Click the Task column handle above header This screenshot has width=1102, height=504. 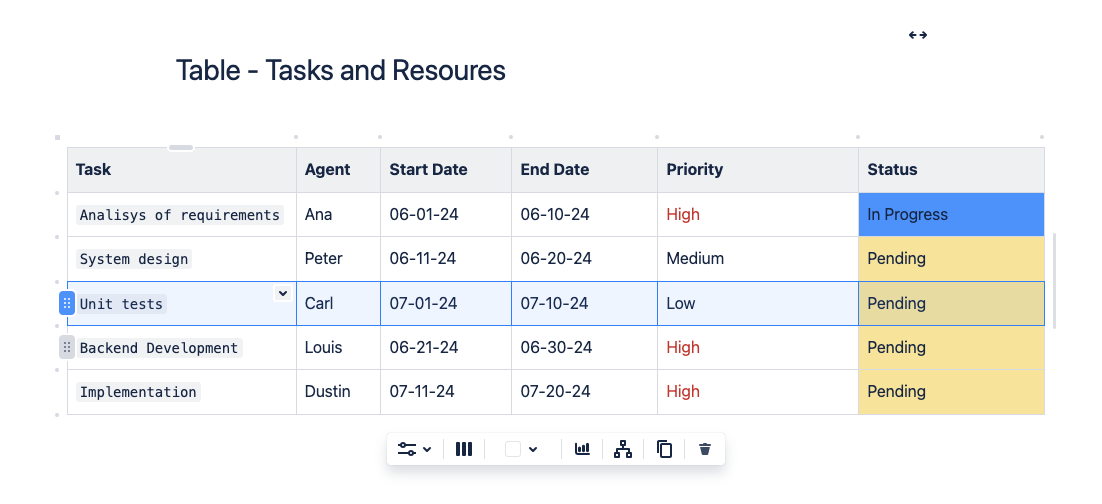(181, 148)
